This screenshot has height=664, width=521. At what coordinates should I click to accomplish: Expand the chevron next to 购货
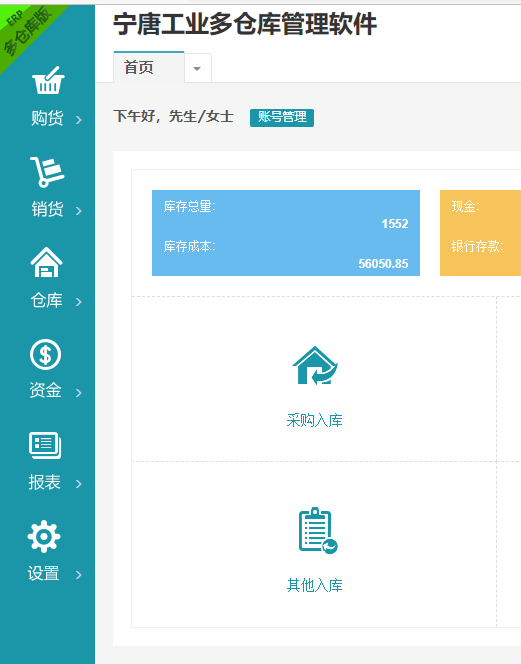point(79,120)
